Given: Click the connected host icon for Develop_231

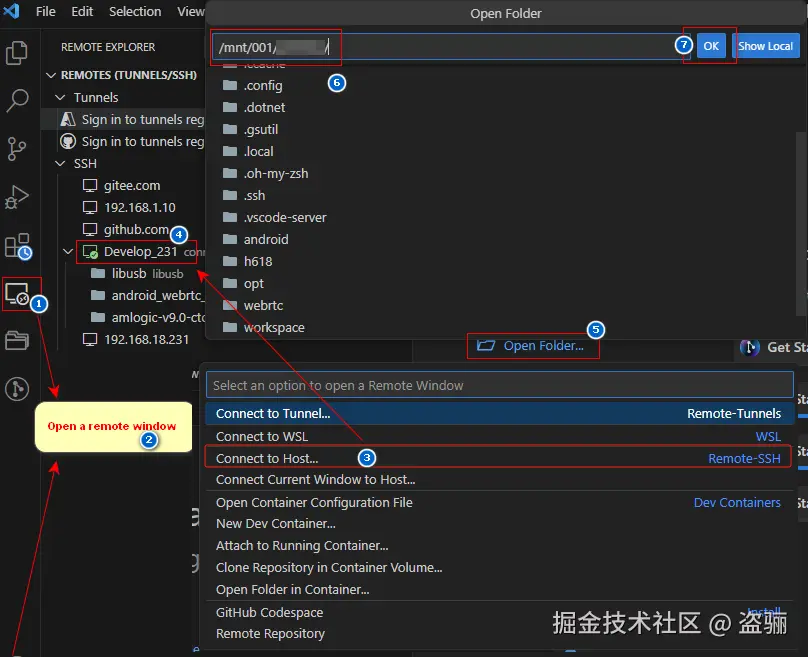Looking at the screenshot, I should 90,252.
